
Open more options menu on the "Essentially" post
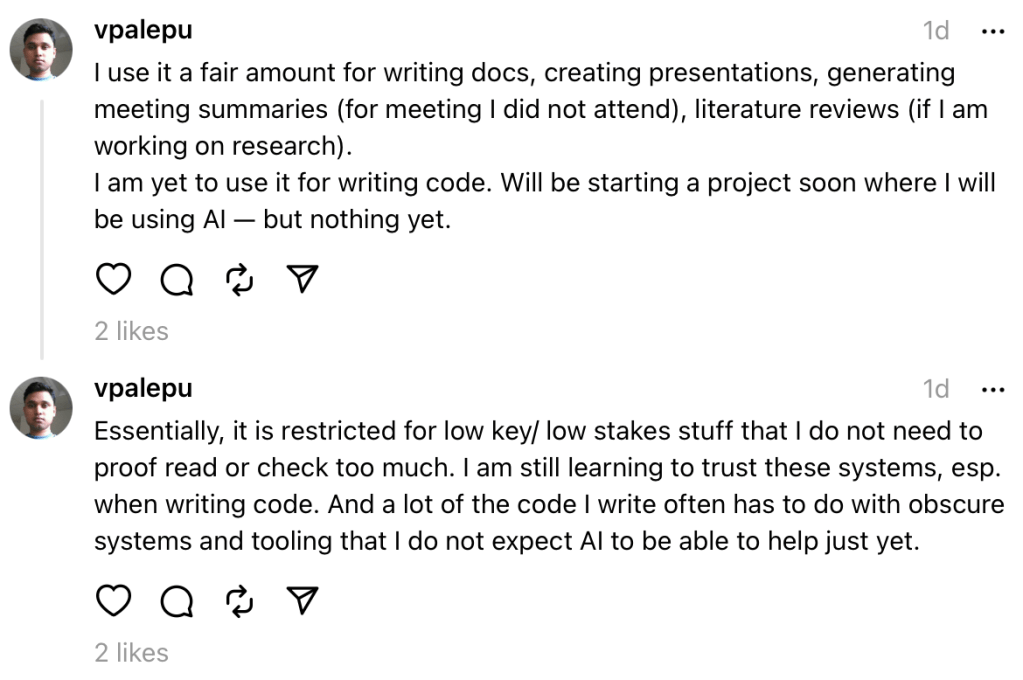pos(992,389)
